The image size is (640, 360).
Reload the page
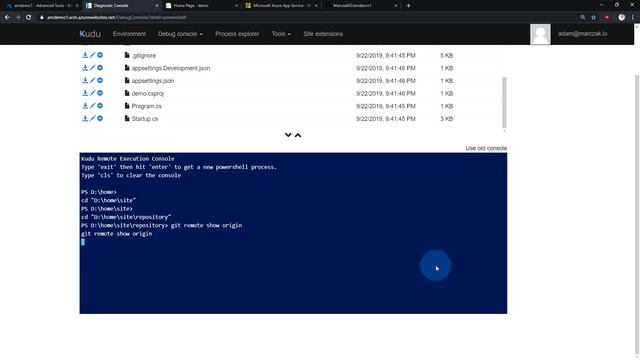coord(29,18)
